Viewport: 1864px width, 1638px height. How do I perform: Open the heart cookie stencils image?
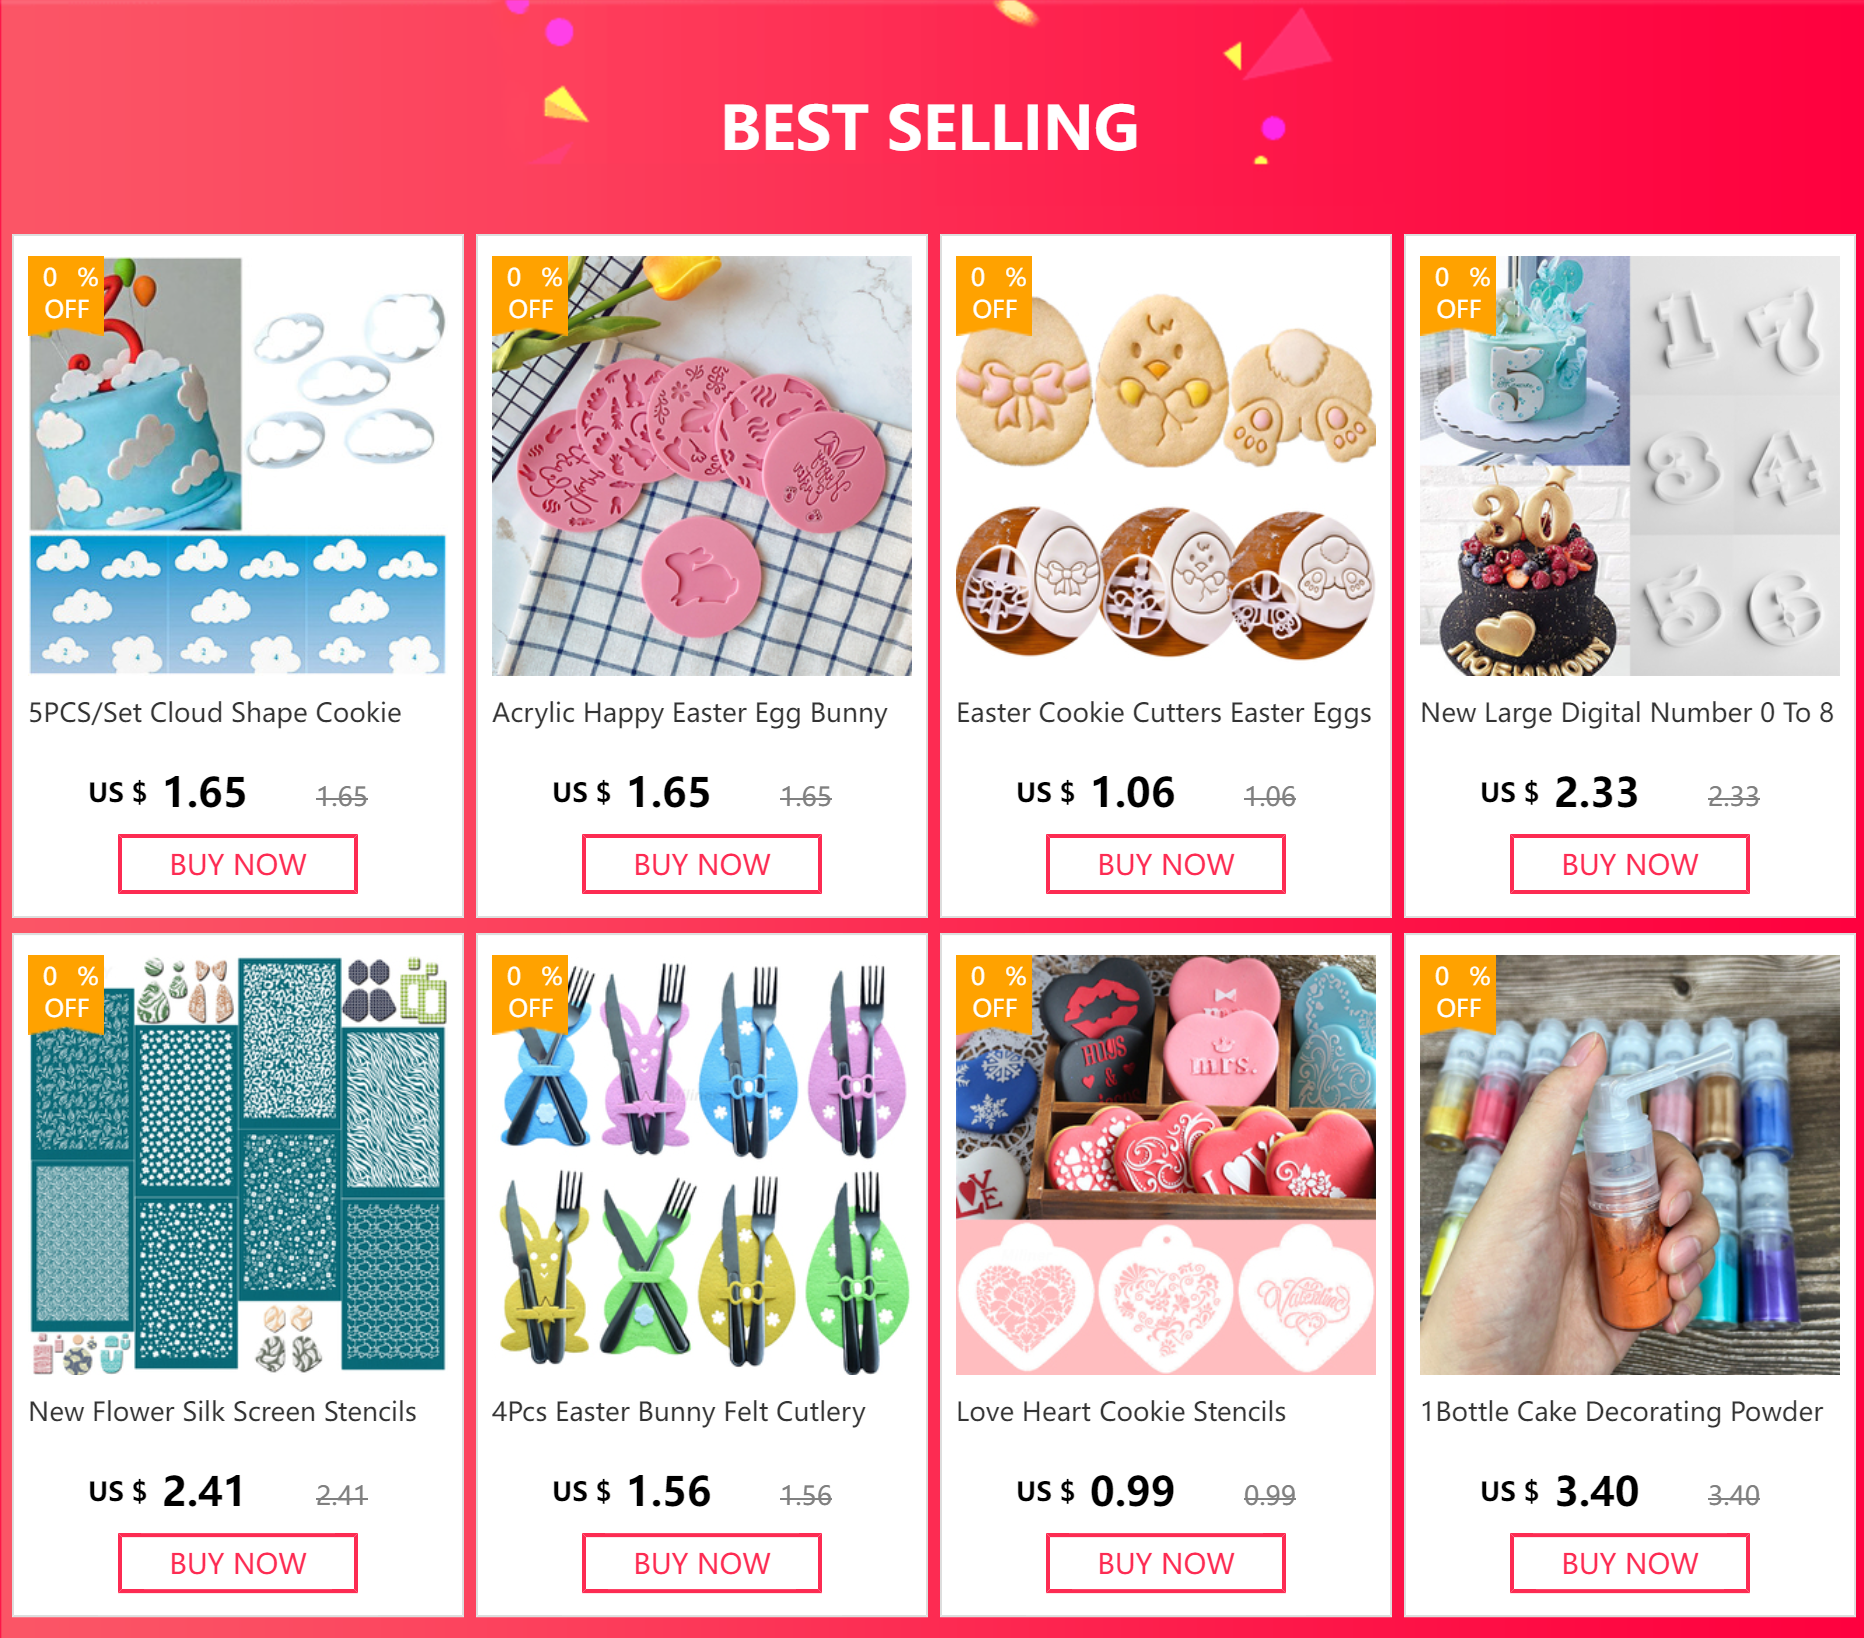(1166, 1165)
